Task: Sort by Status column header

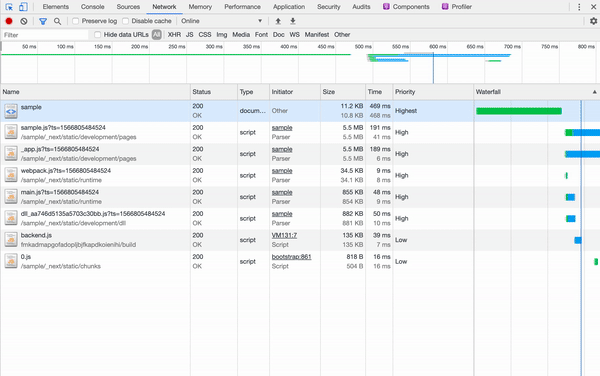Action: point(214,92)
